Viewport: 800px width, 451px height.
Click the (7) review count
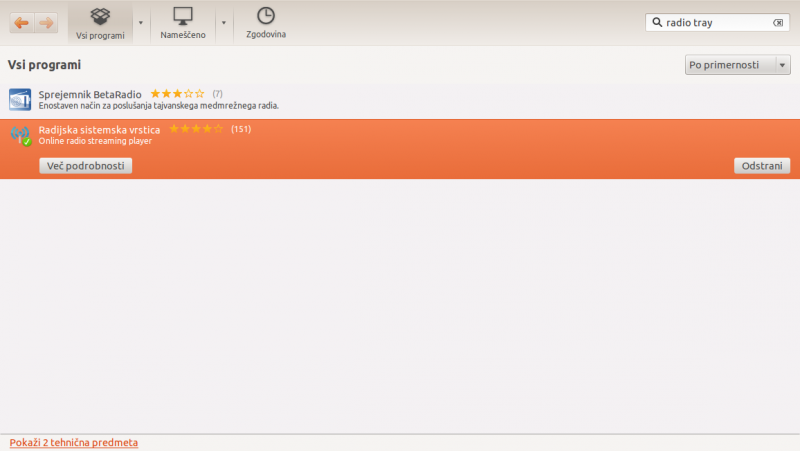pos(217,94)
